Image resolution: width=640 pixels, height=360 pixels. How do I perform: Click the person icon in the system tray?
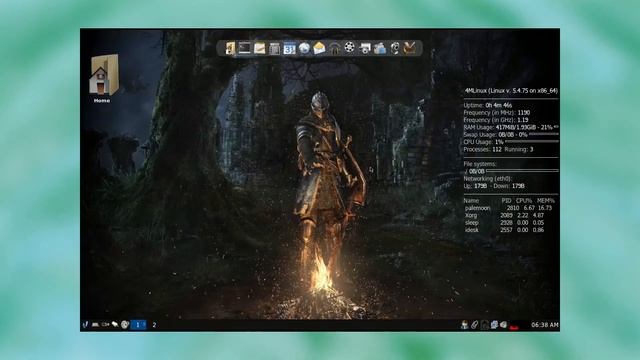[x=464, y=324]
